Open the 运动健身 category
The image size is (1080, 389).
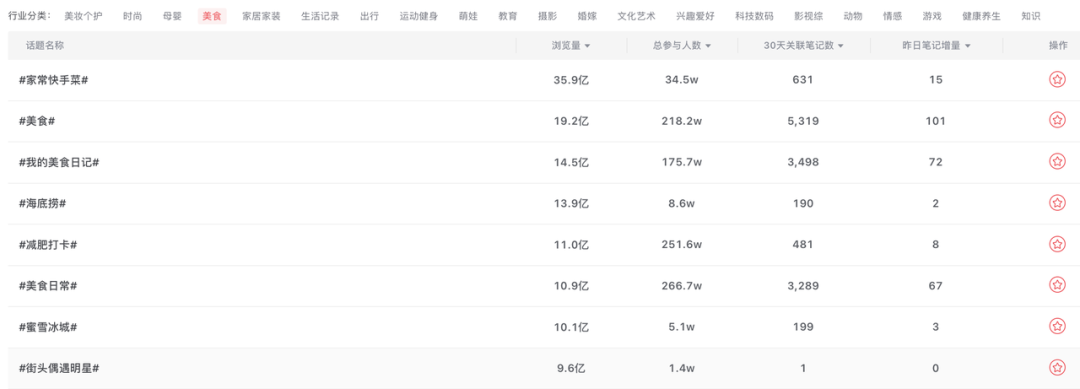tap(419, 16)
